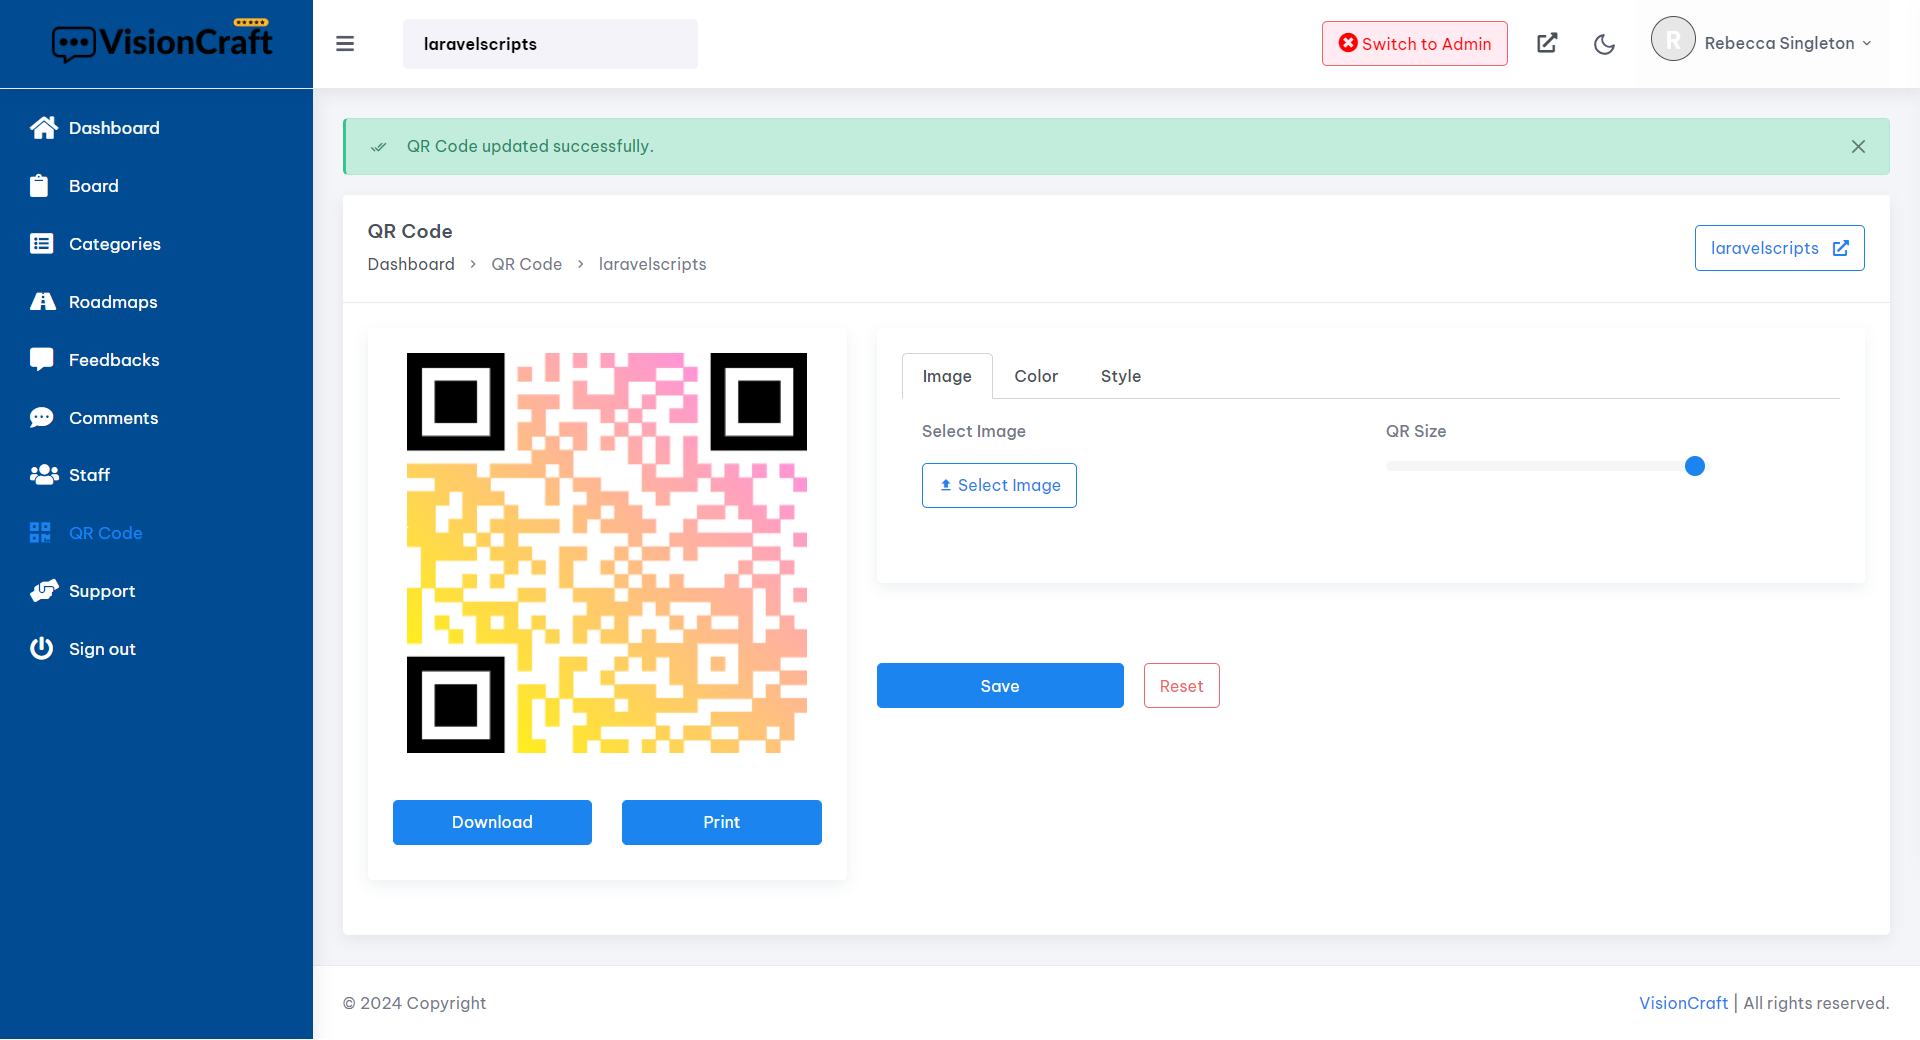Click Switch to Admin button
1920x1040 pixels.
(1414, 44)
